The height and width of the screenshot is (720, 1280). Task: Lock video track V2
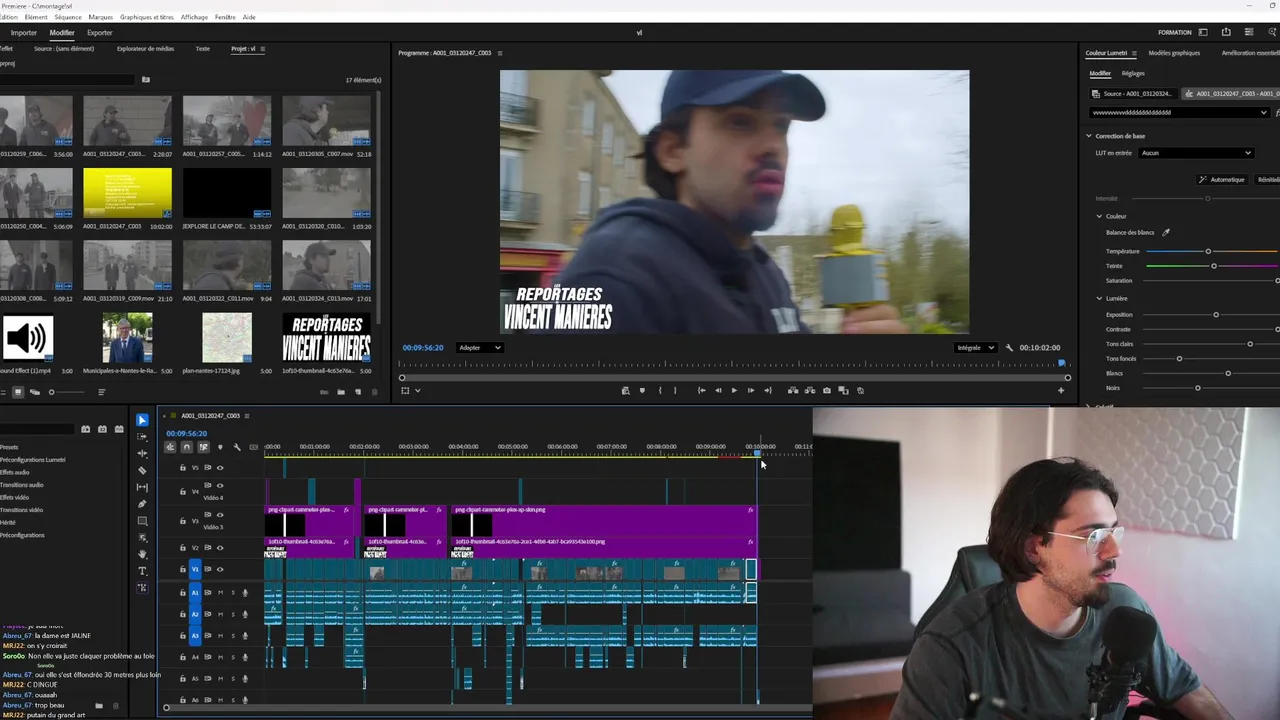coord(182,548)
